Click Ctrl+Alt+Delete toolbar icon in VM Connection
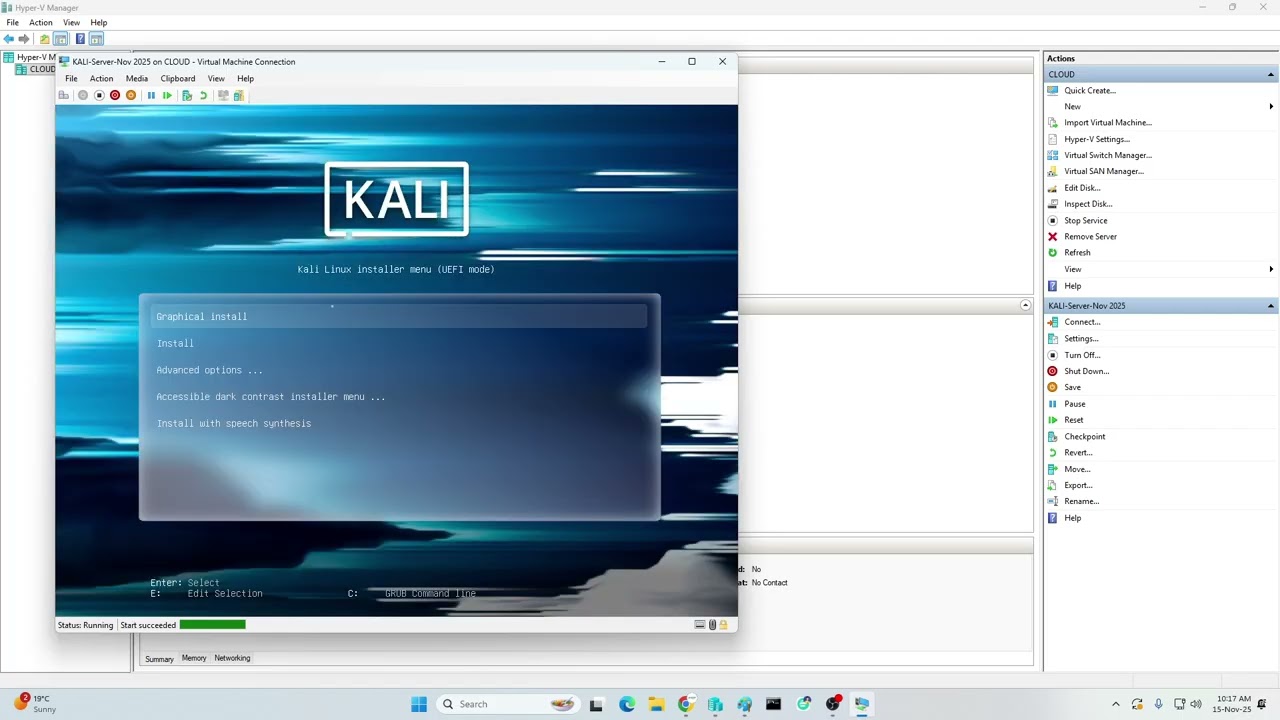The image size is (1280, 720). (64, 95)
